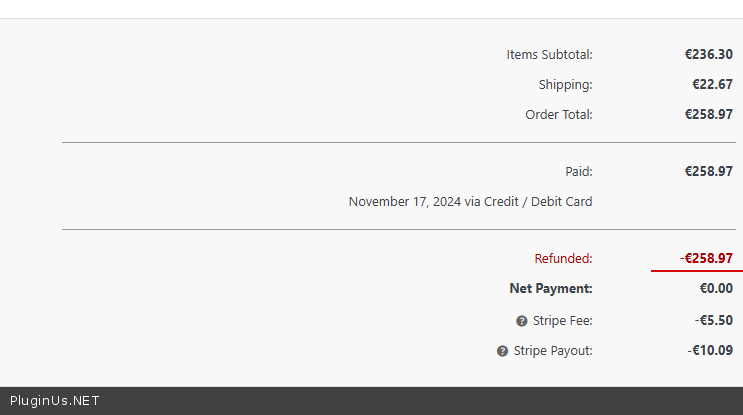Click the Stripe Payout help icon

point(502,351)
